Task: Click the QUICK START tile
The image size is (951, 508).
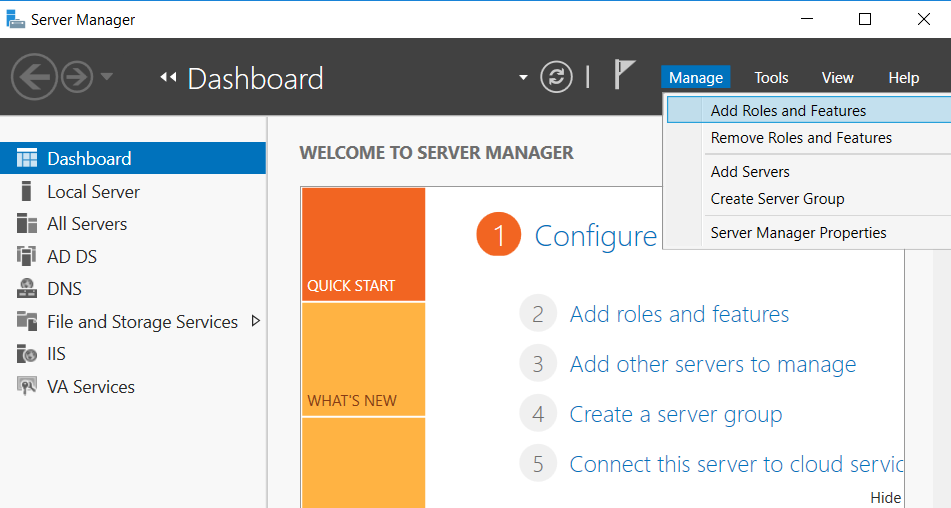Action: pyautogui.click(x=363, y=244)
